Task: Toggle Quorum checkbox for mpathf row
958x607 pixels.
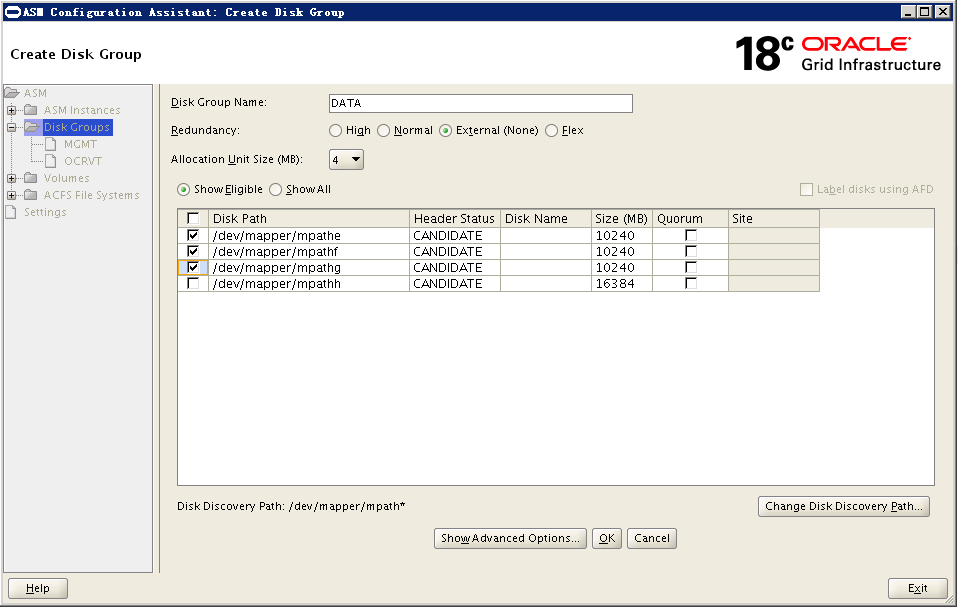Action: tap(691, 251)
